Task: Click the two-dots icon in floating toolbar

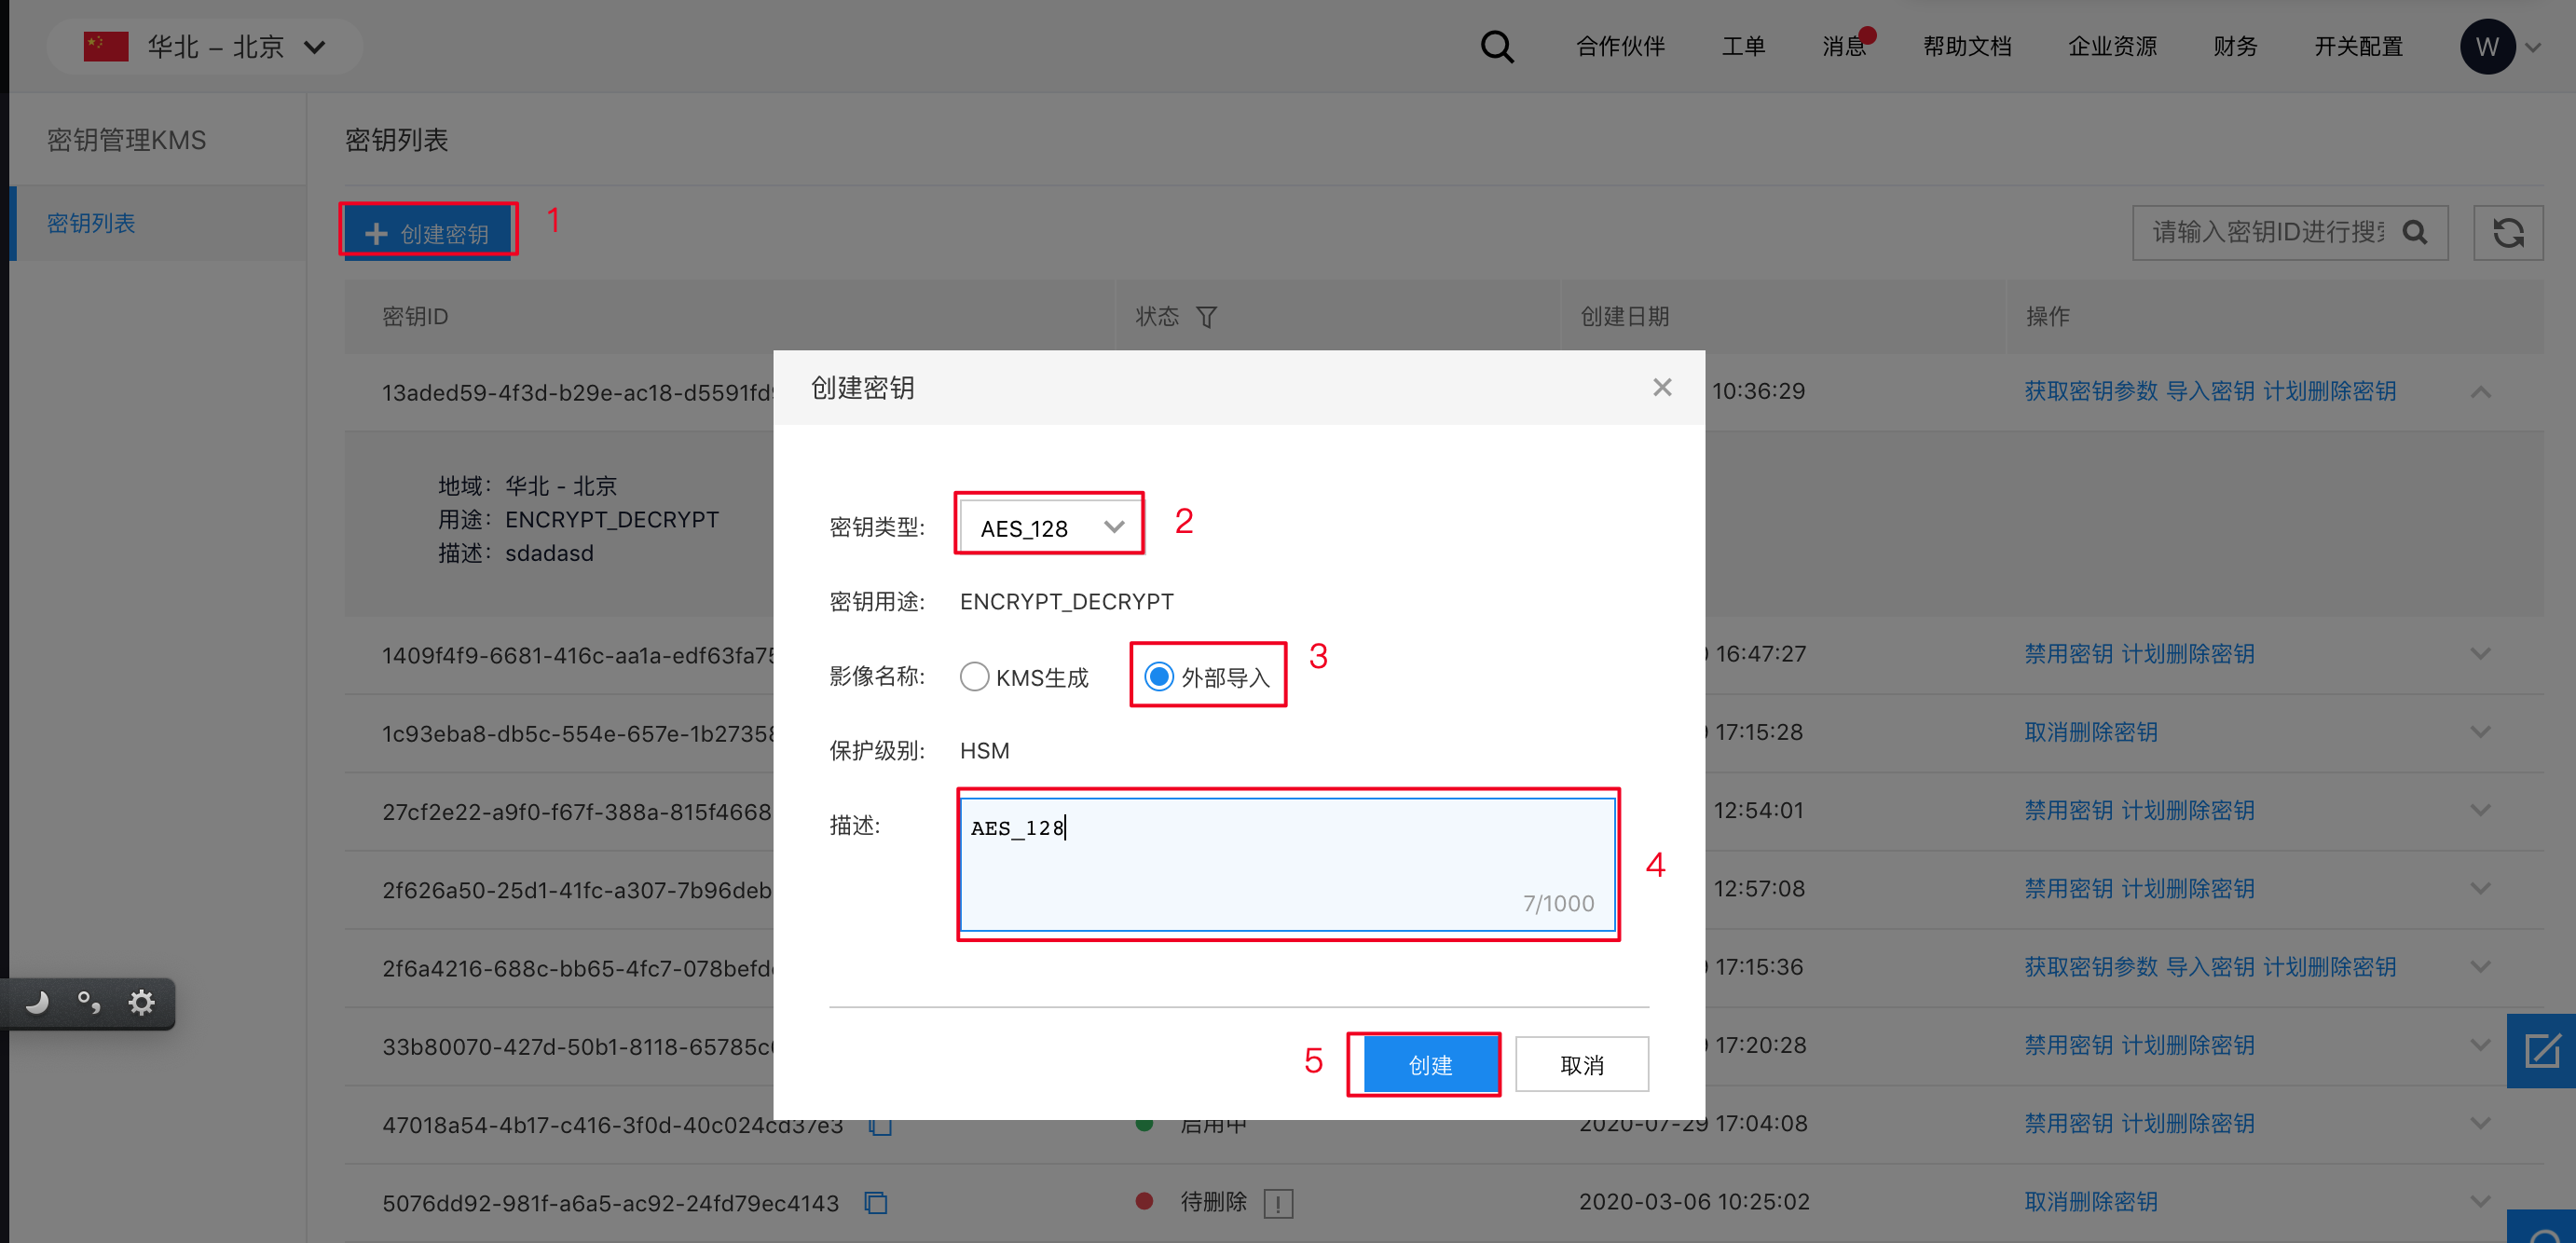Action: point(89,1002)
